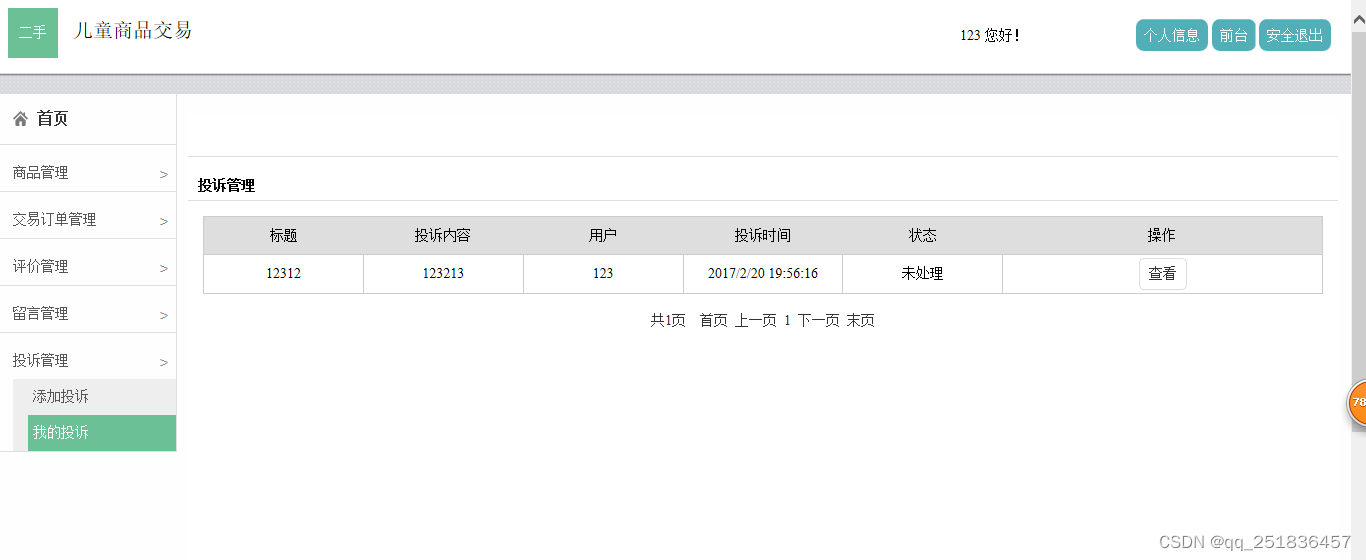Click the green 二手 logo box
The width and height of the screenshot is (1366, 560).
pyautogui.click(x=33, y=33)
